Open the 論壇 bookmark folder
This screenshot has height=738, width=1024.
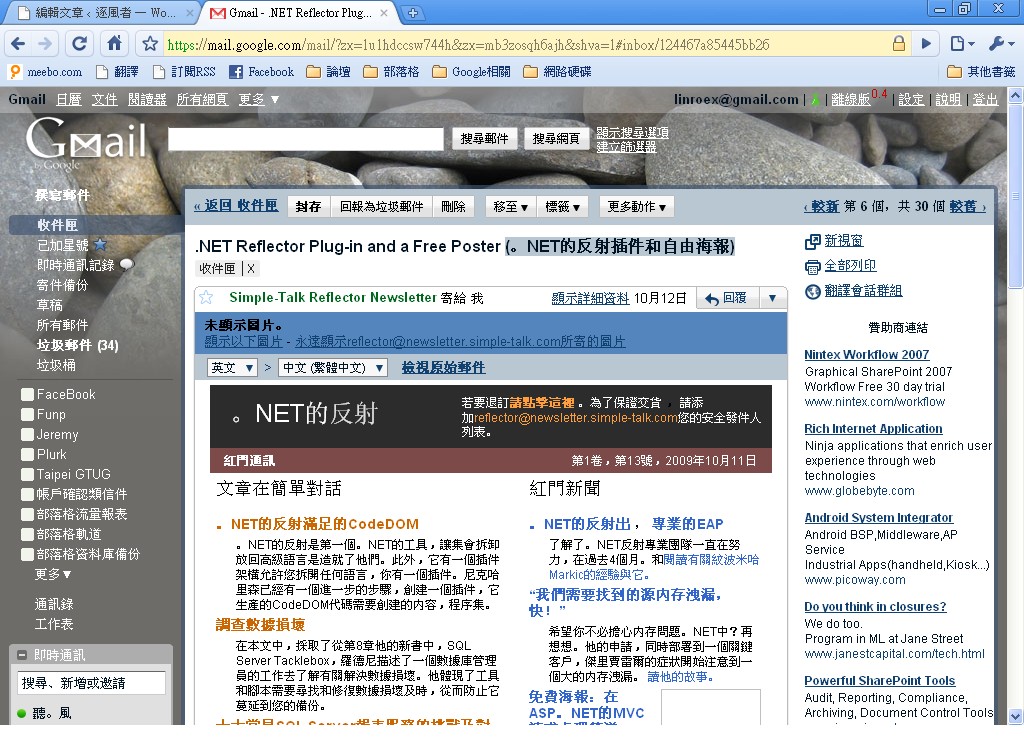[329, 72]
